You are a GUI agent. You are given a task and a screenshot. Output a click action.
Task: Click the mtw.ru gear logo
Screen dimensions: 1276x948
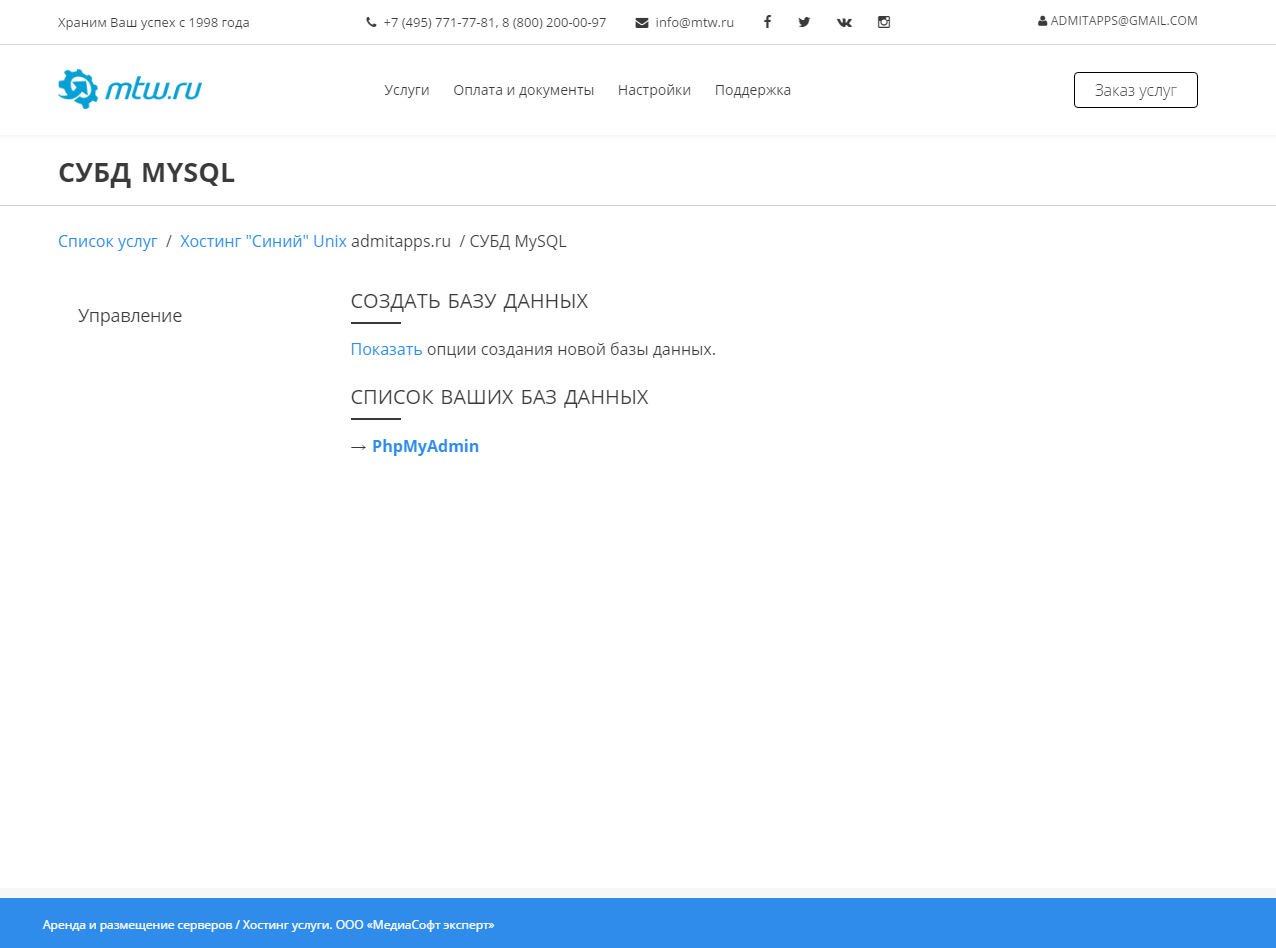[x=130, y=89]
